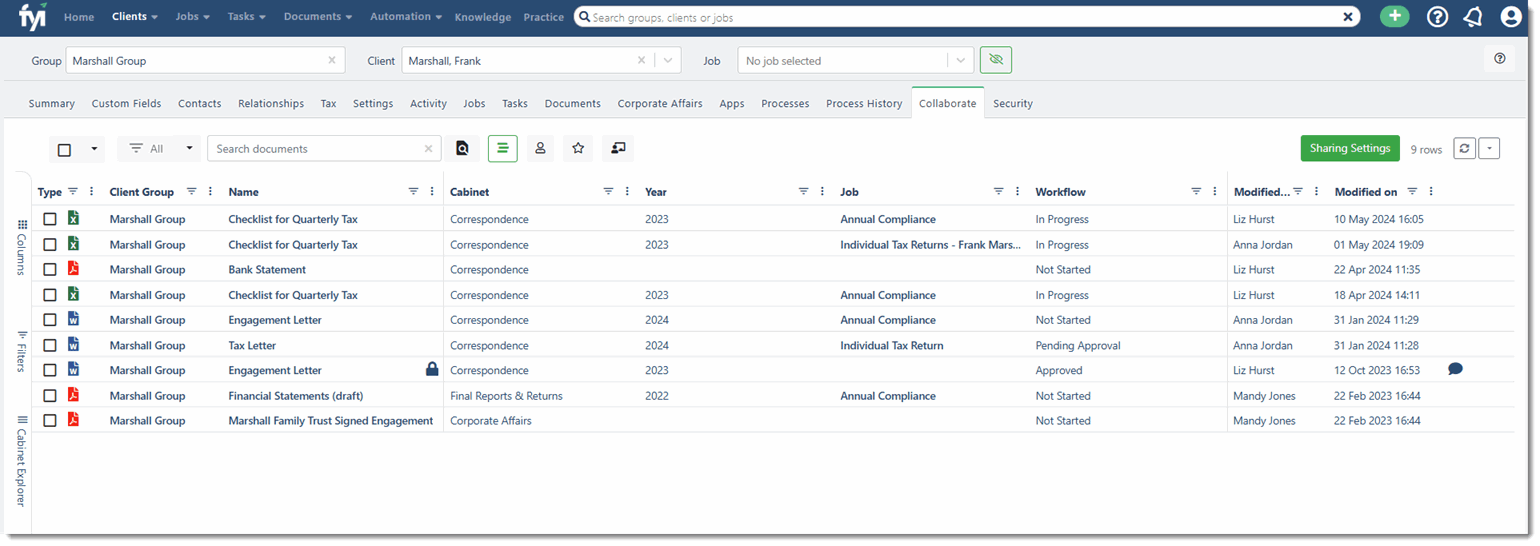Click the filter icon in Job column header
Image resolution: width=1540 pixels, height=546 pixels.
tap(998, 191)
